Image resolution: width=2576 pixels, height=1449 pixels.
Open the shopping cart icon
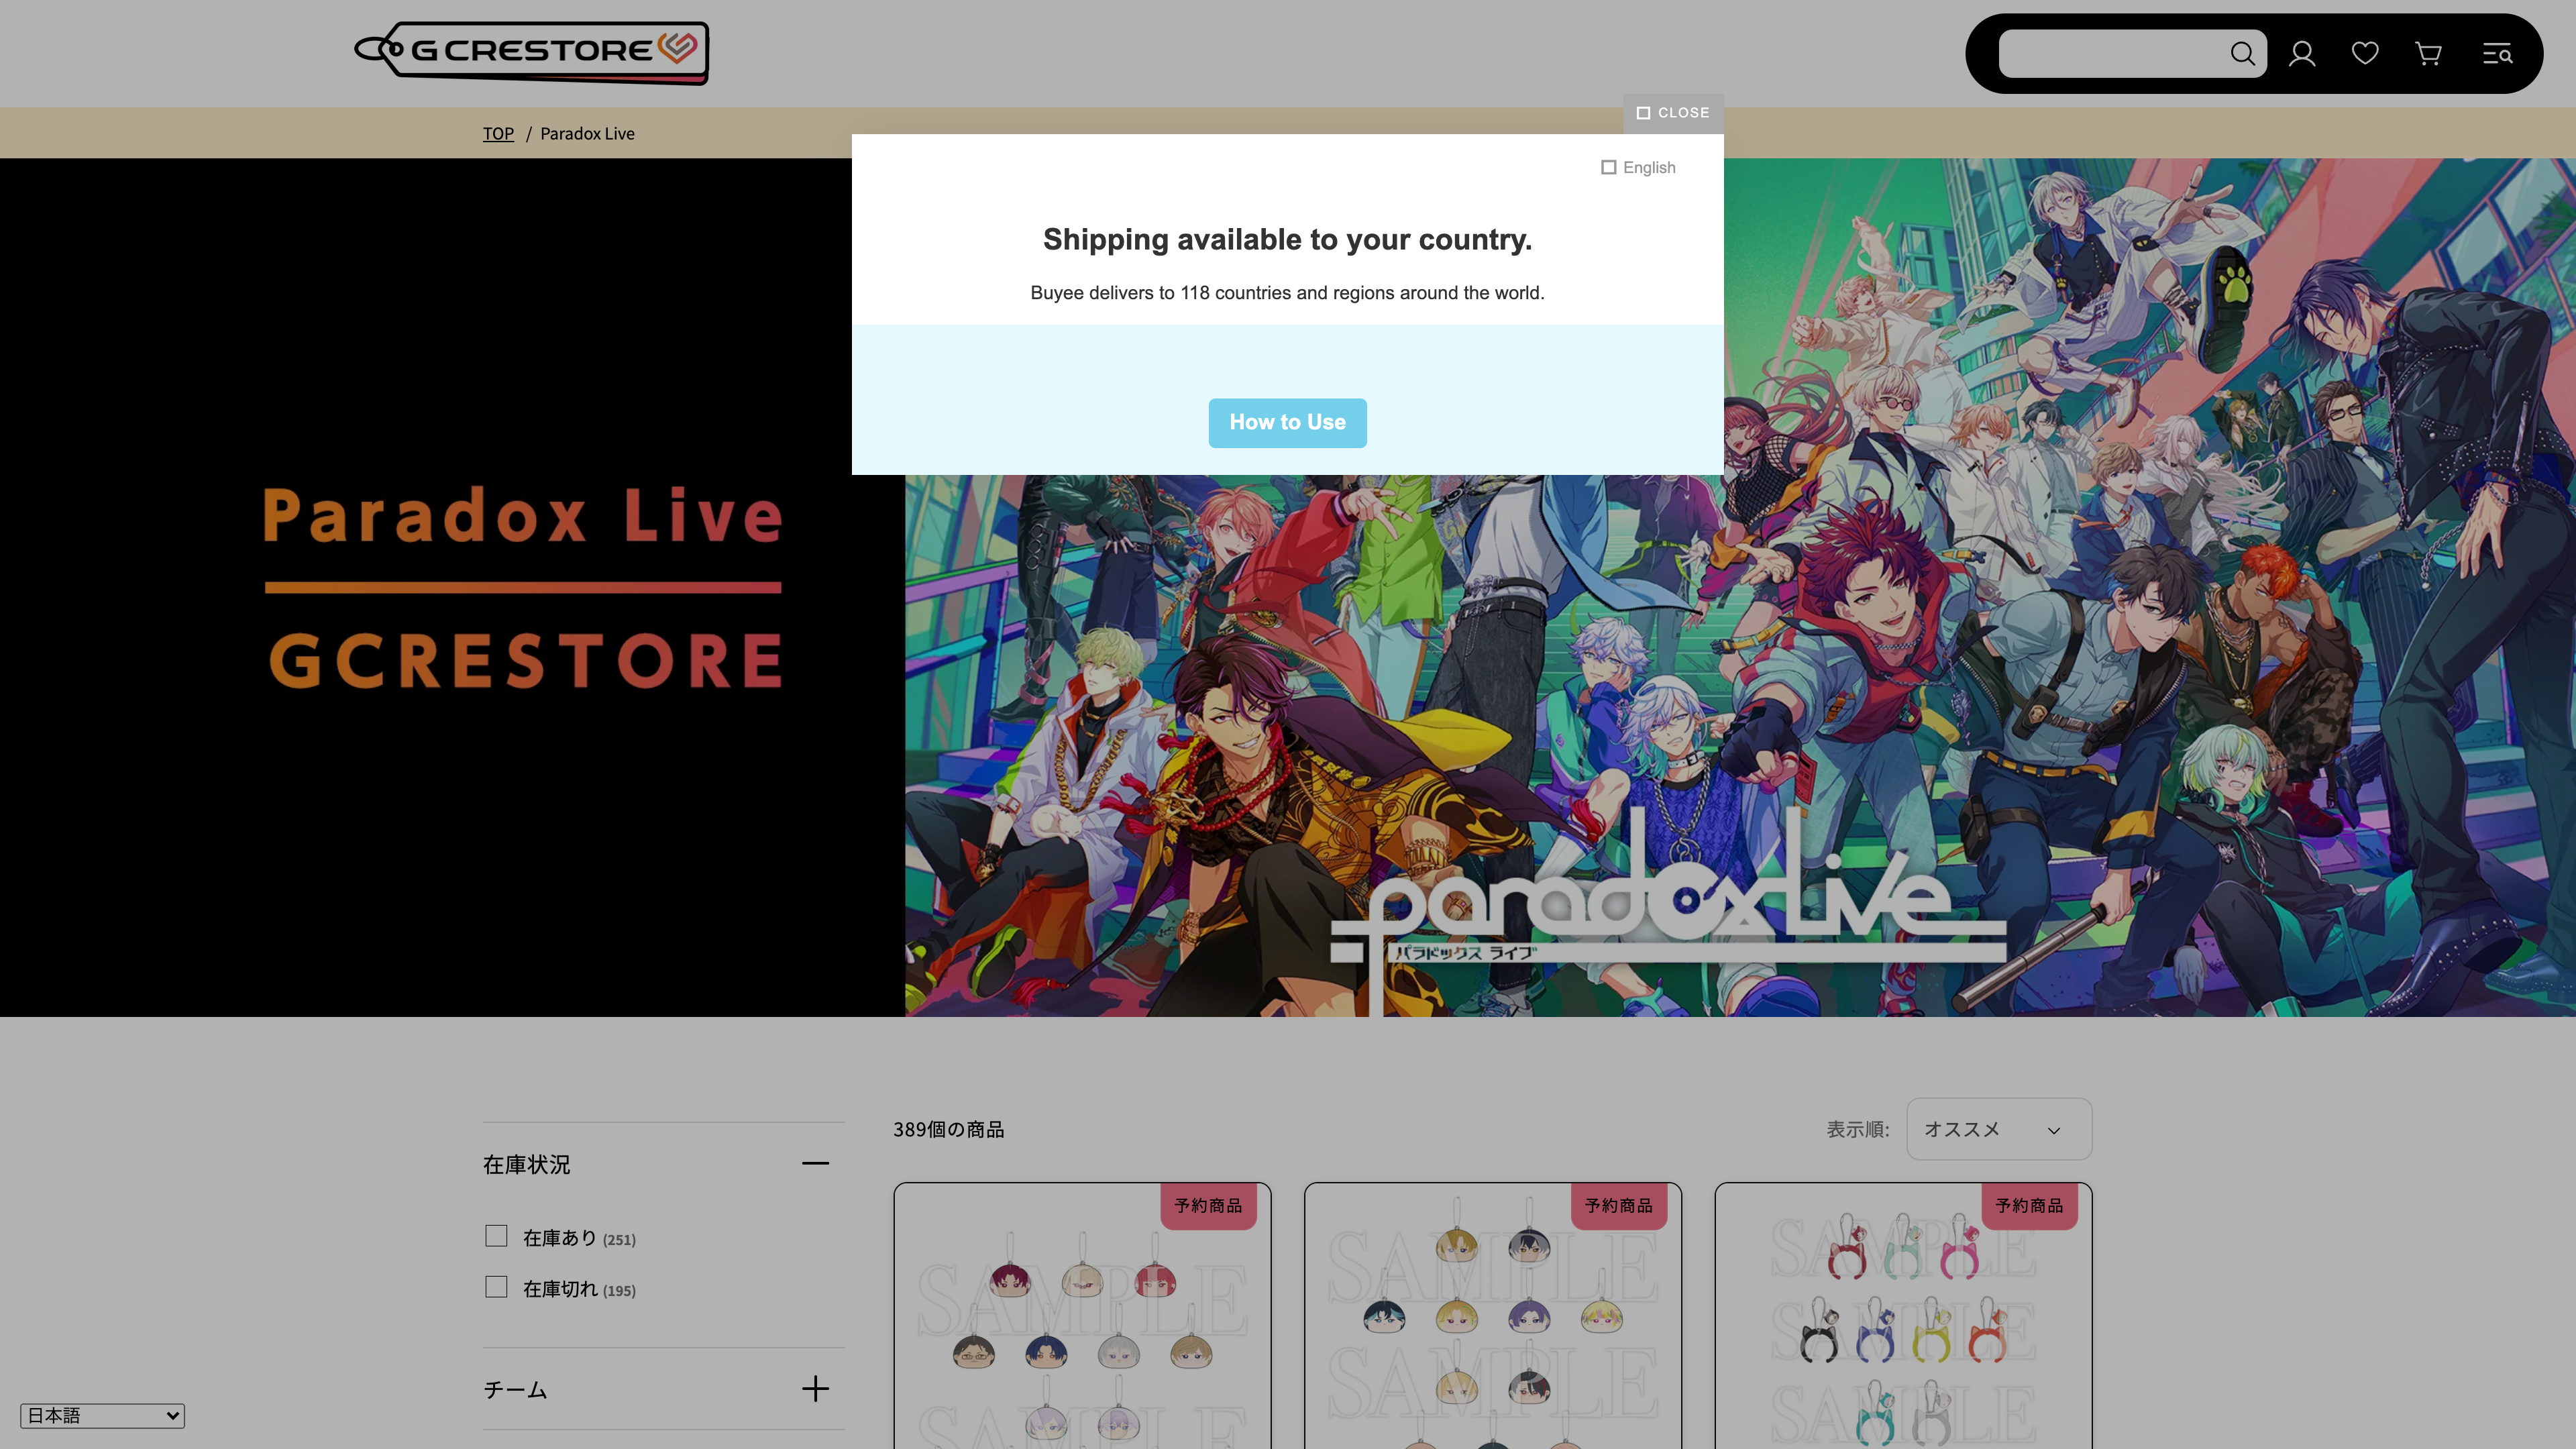[x=2428, y=53]
